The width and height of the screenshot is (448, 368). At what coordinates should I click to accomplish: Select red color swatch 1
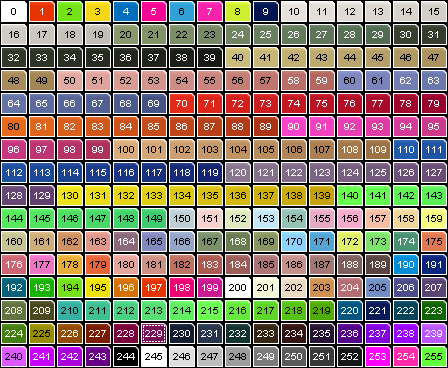(42, 12)
